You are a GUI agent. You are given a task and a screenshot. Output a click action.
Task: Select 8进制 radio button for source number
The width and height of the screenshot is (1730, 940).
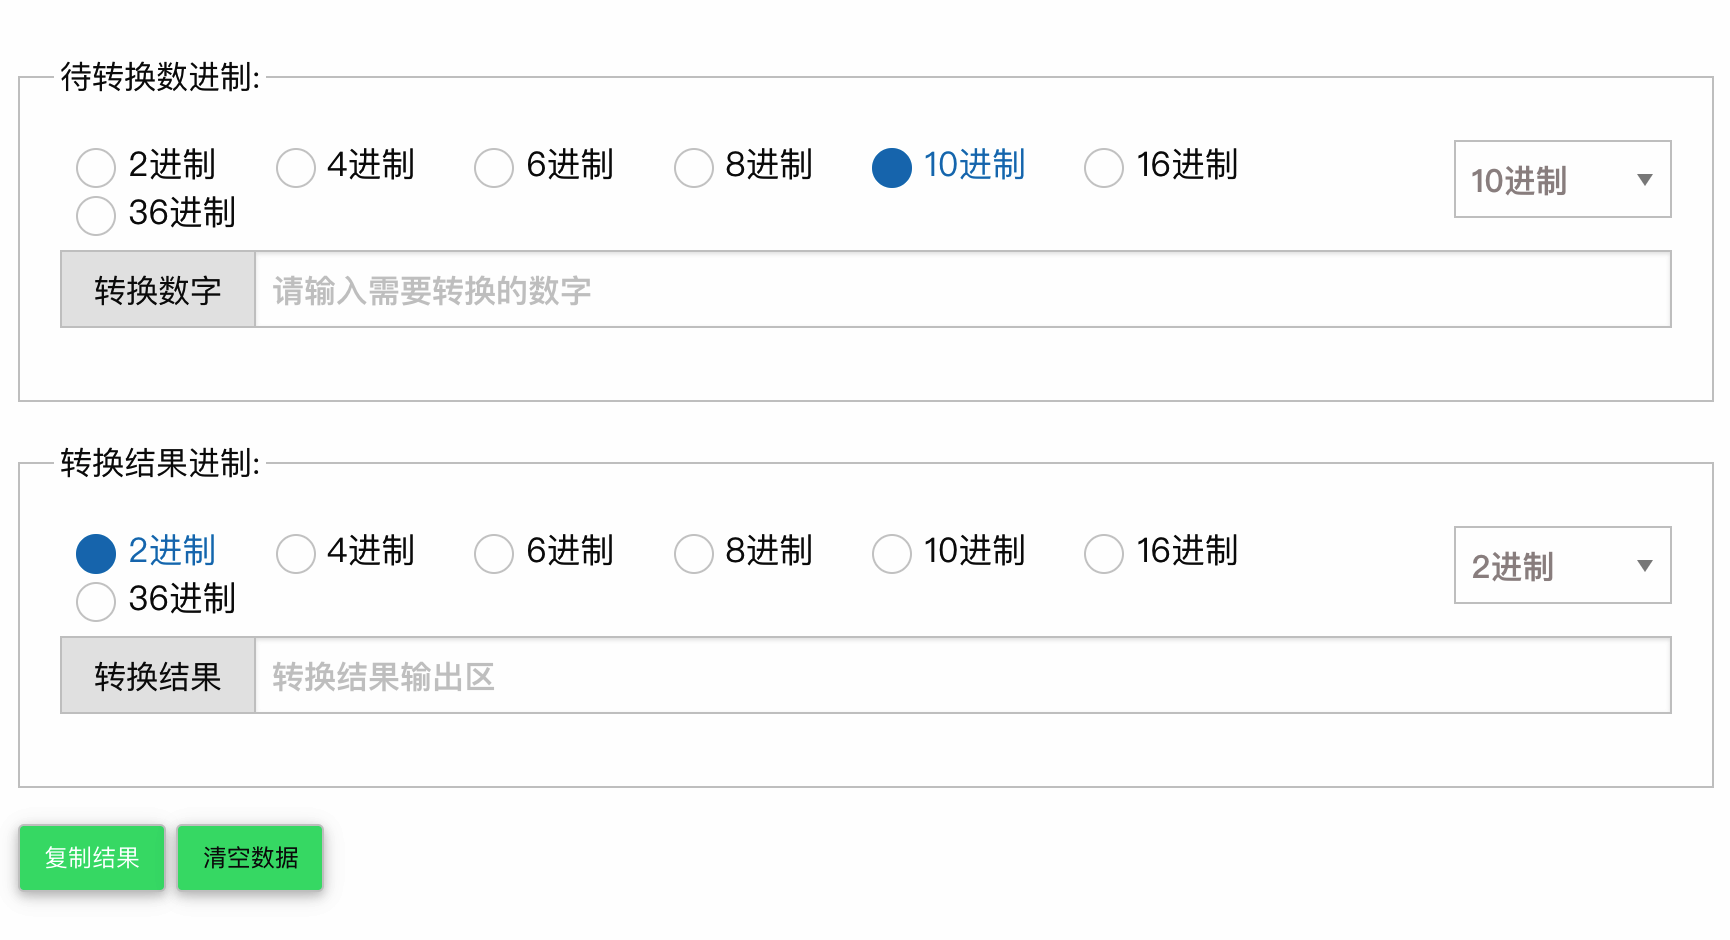pyautogui.click(x=694, y=167)
